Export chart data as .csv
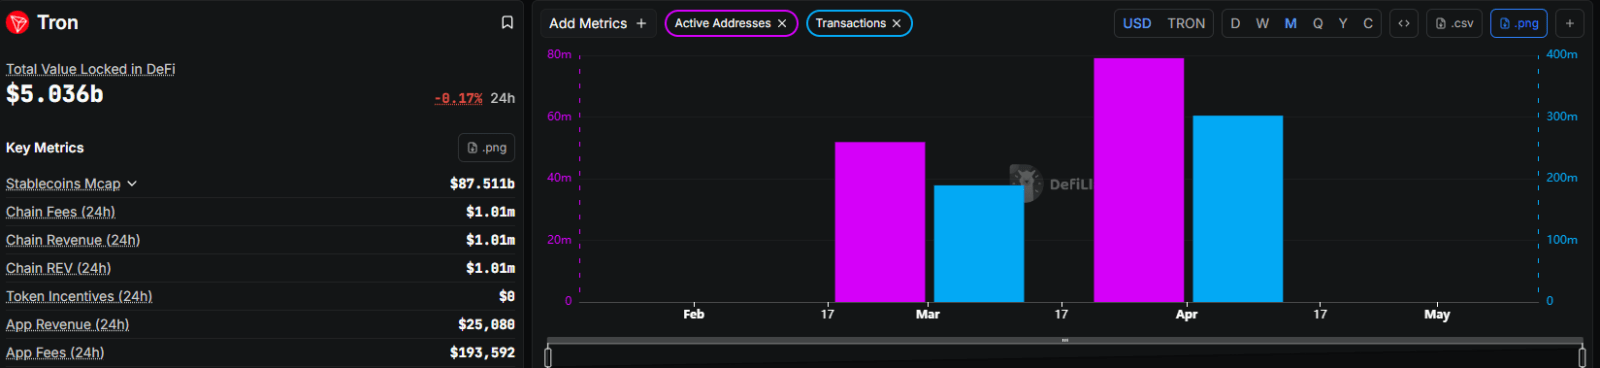 coord(1454,23)
